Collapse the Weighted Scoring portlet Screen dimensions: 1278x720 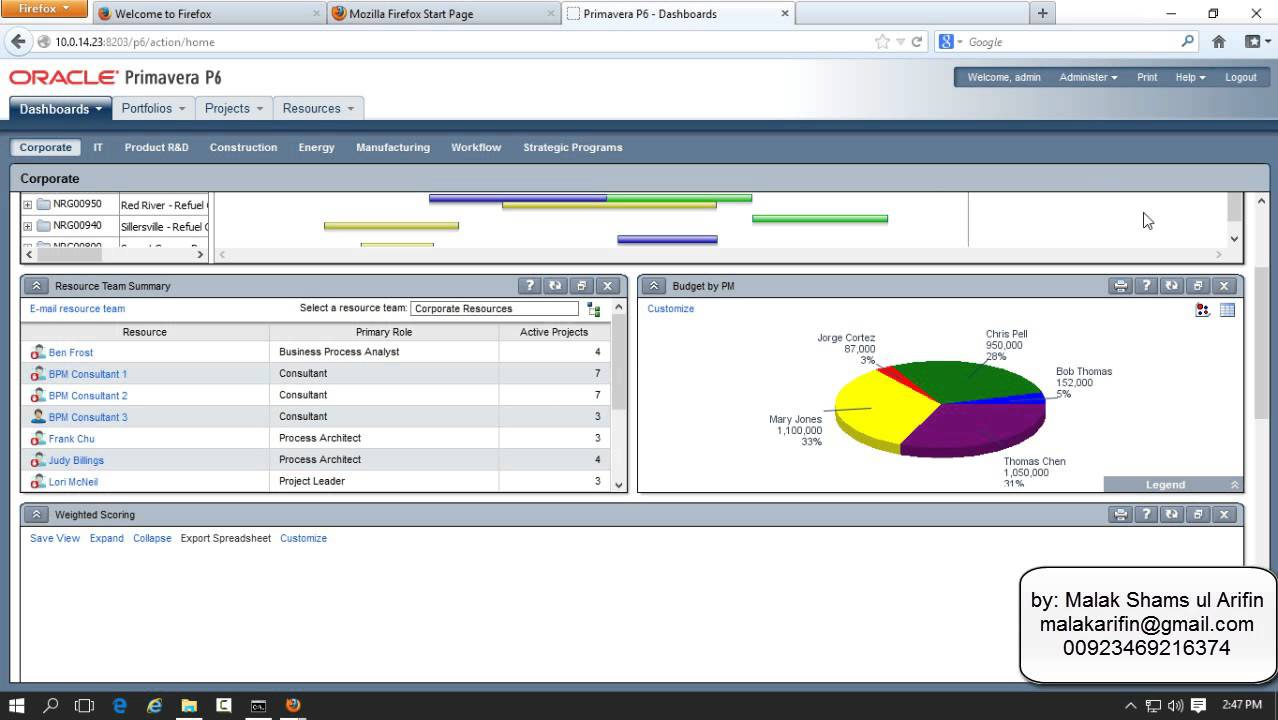tap(36, 515)
